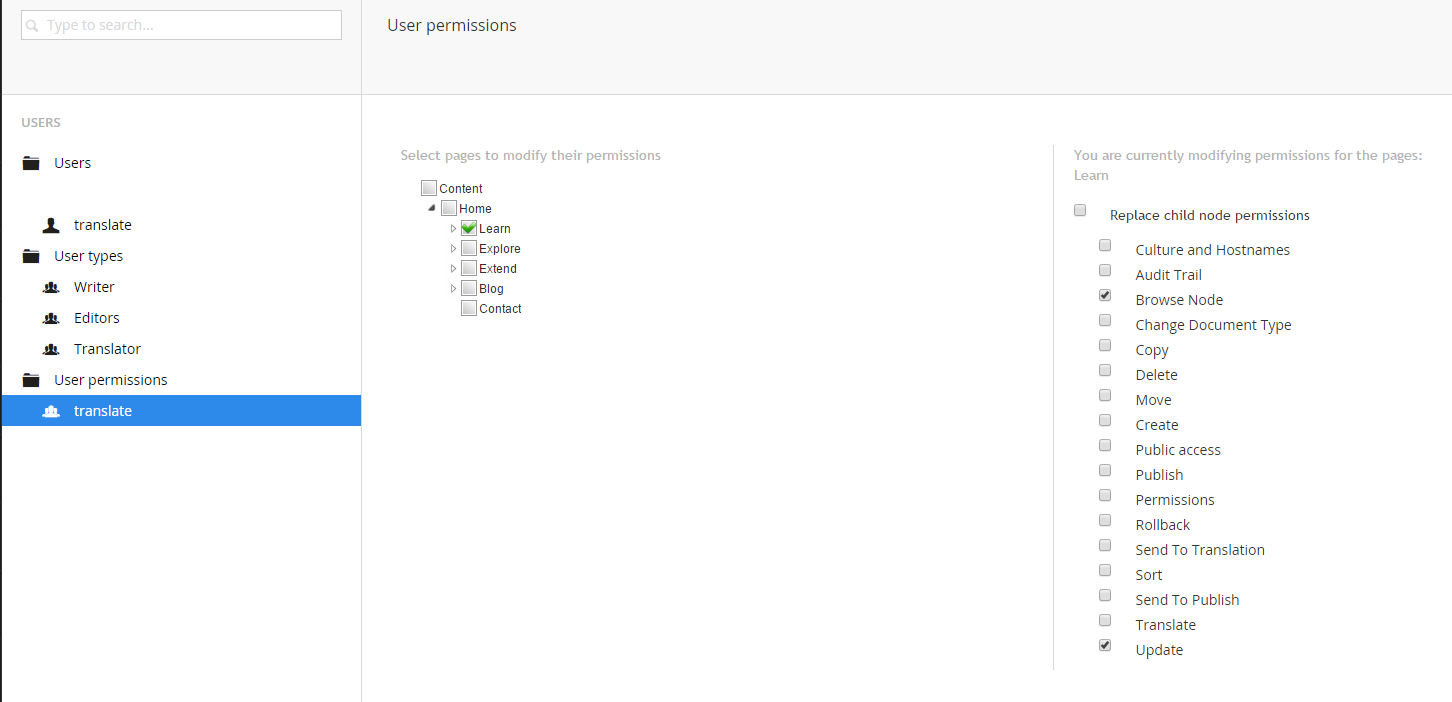
Task: Select the Contact page checkbox
Action: (469, 308)
